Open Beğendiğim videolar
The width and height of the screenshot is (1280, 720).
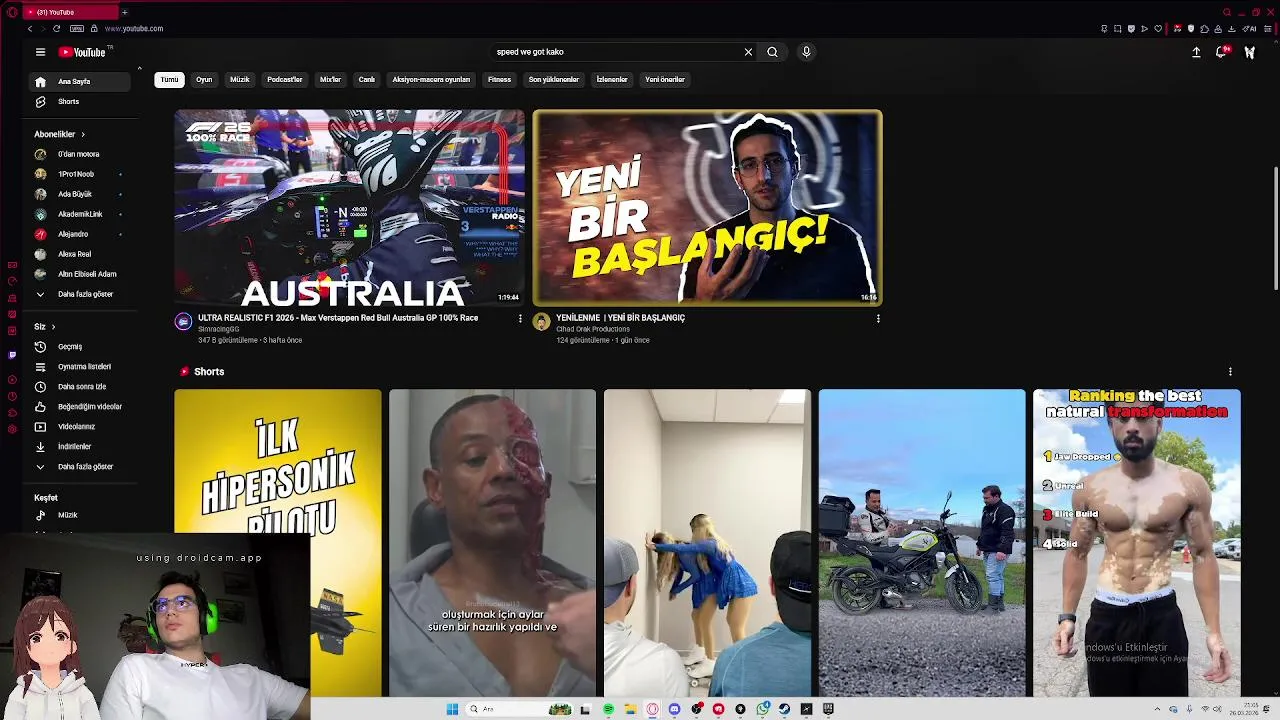79,407
